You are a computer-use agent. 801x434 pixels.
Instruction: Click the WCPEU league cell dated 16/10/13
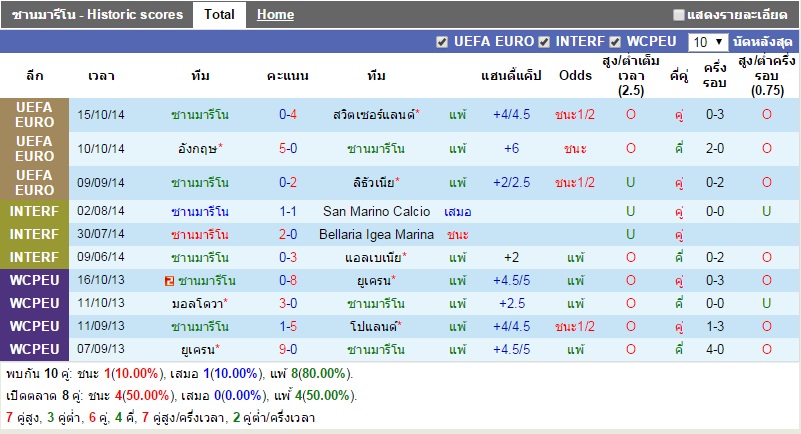pyautogui.click(x=35, y=280)
